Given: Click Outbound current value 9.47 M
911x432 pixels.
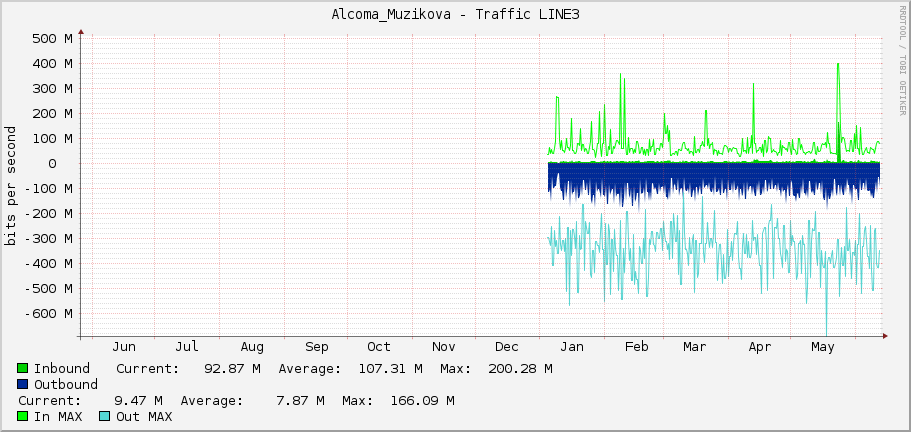Looking at the screenshot, I should [x=138, y=401].
